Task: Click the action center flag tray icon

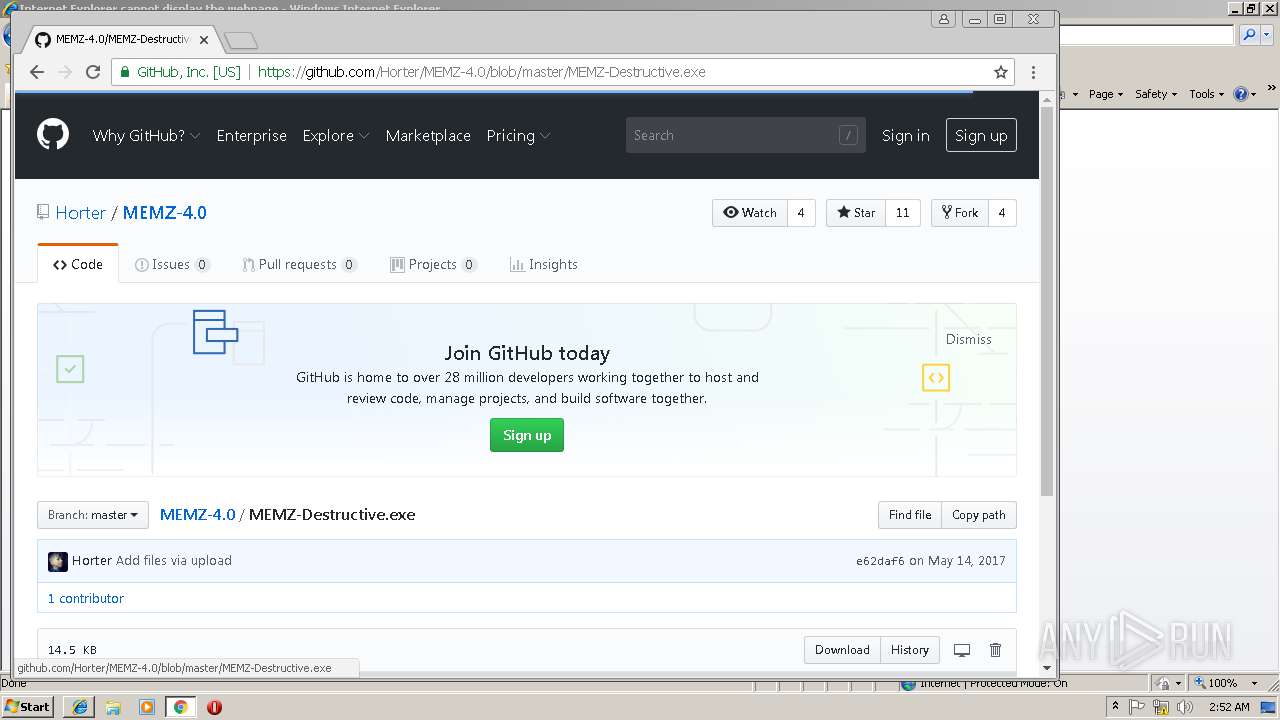Action: pyautogui.click(x=1137, y=707)
